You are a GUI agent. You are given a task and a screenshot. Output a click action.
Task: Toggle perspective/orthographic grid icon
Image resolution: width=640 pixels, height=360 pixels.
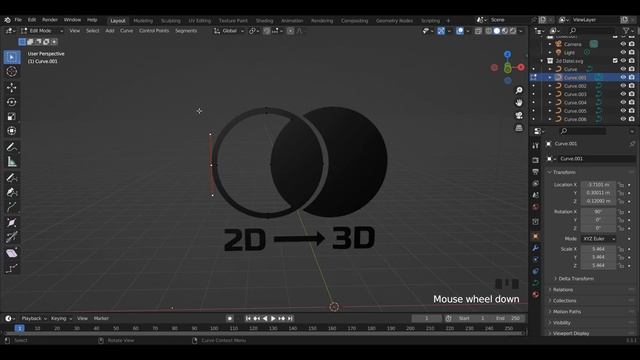click(x=519, y=128)
